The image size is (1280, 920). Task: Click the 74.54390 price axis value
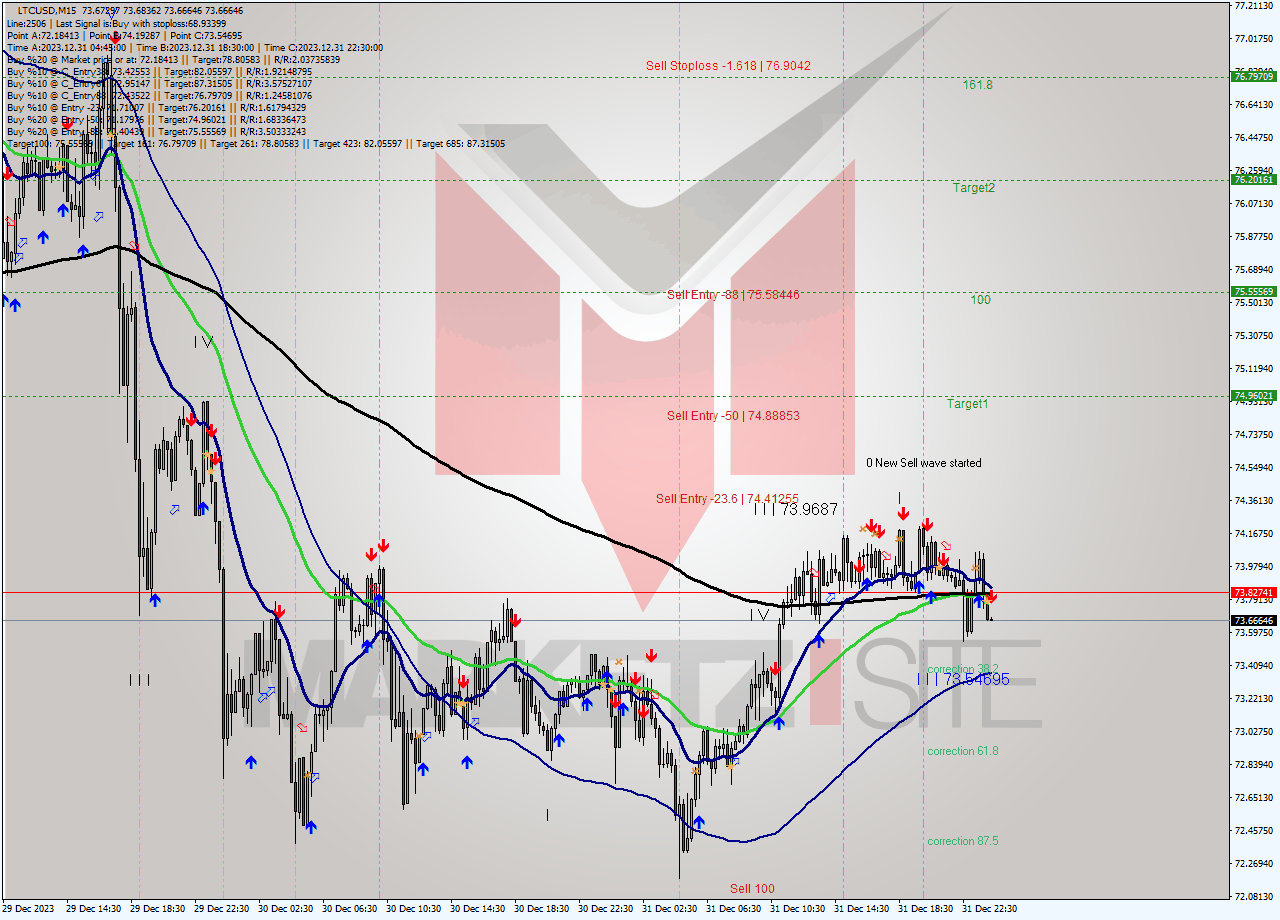coord(1254,468)
